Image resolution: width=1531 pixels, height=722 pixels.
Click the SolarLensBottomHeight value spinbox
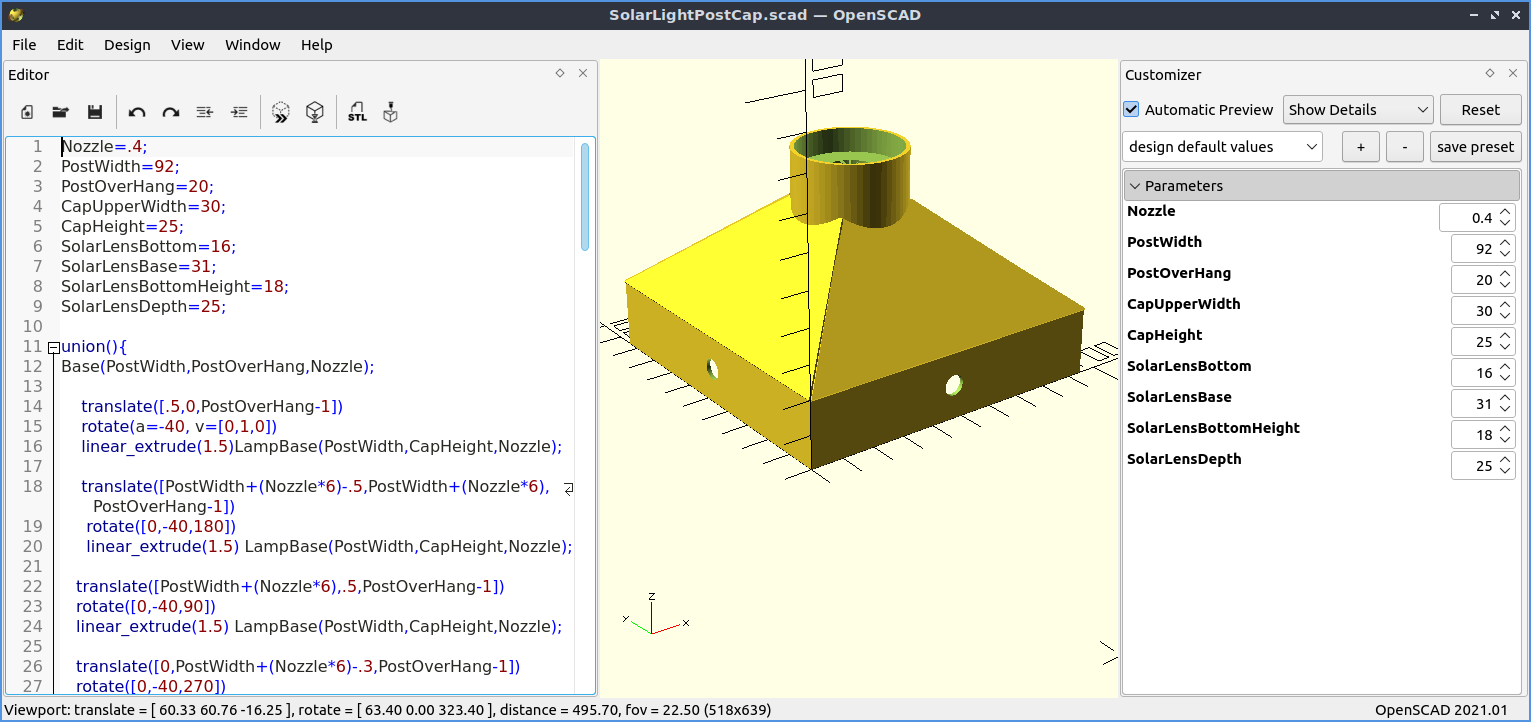(1483, 435)
